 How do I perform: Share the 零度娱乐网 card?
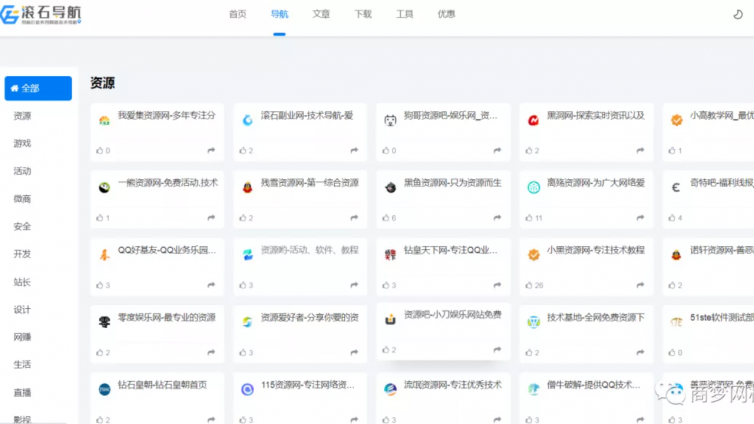coord(211,352)
